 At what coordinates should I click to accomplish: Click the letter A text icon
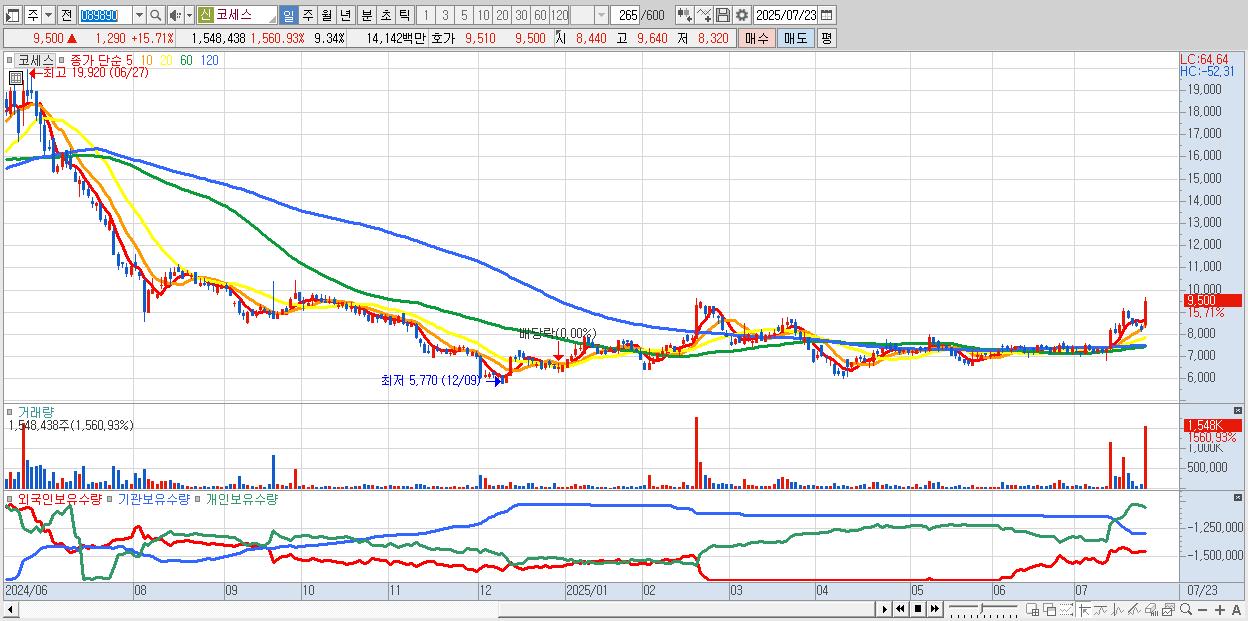pos(1237,610)
